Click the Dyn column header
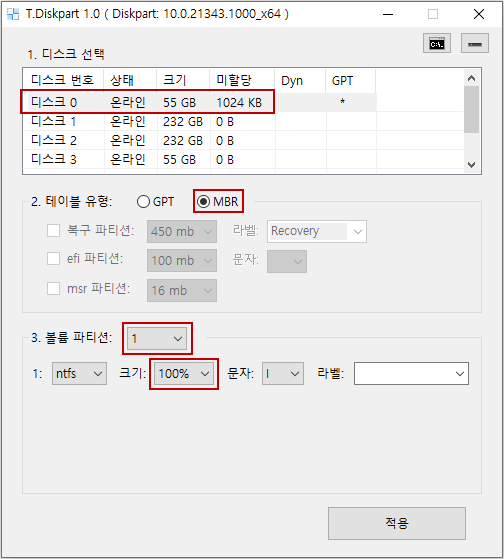504x559 pixels. tap(300, 81)
